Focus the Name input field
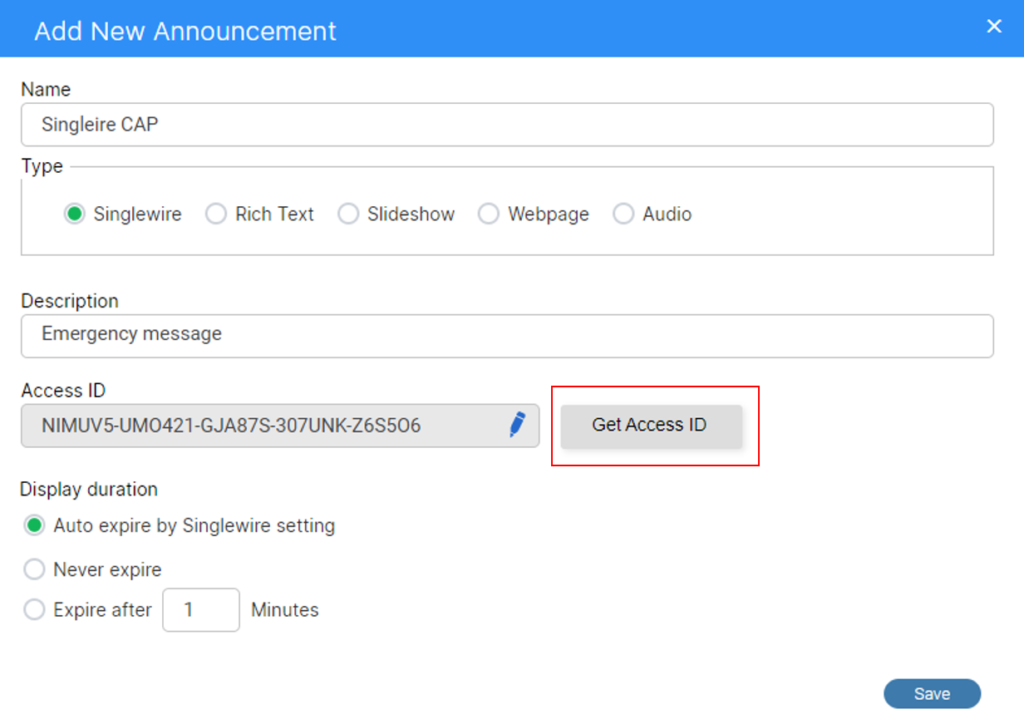 (507, 124)
